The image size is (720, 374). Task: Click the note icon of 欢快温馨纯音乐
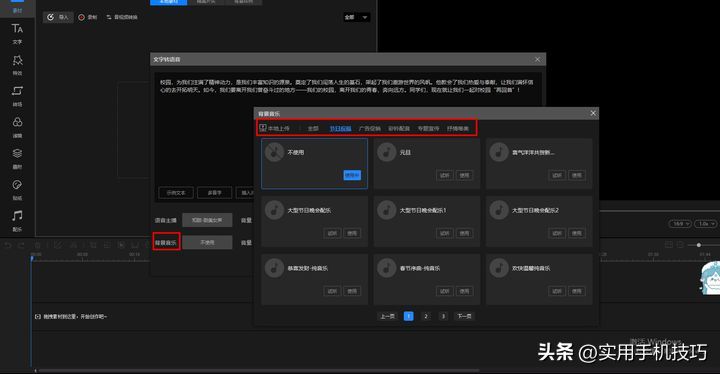[499, 268]
